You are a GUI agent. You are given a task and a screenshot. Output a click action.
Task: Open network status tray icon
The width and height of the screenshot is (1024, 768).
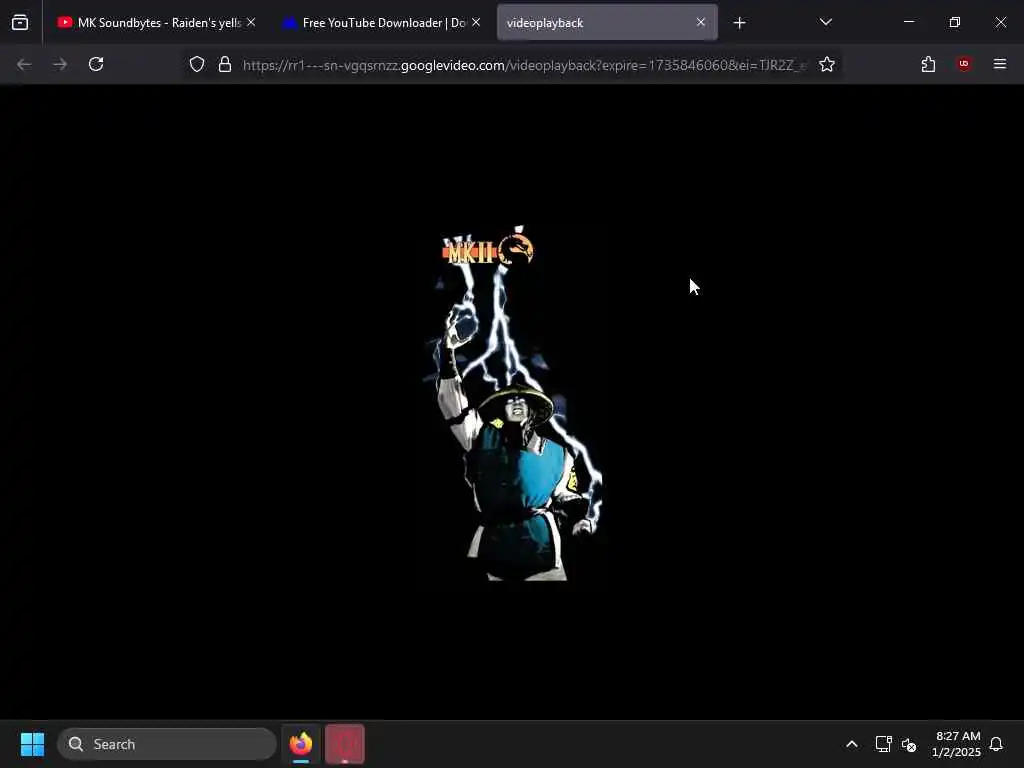[883, 744]
